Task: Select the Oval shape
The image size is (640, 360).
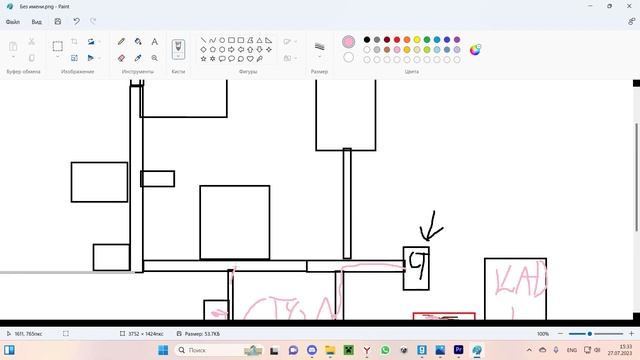Action: coord(222,40)
